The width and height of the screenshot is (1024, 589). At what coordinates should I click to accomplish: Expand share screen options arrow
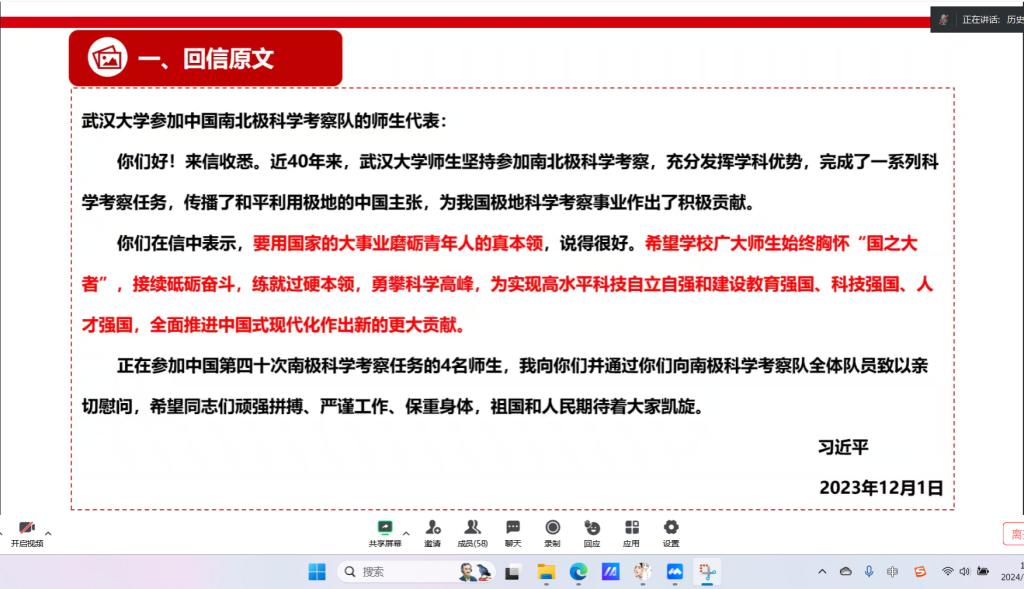[x=406, y=532]
